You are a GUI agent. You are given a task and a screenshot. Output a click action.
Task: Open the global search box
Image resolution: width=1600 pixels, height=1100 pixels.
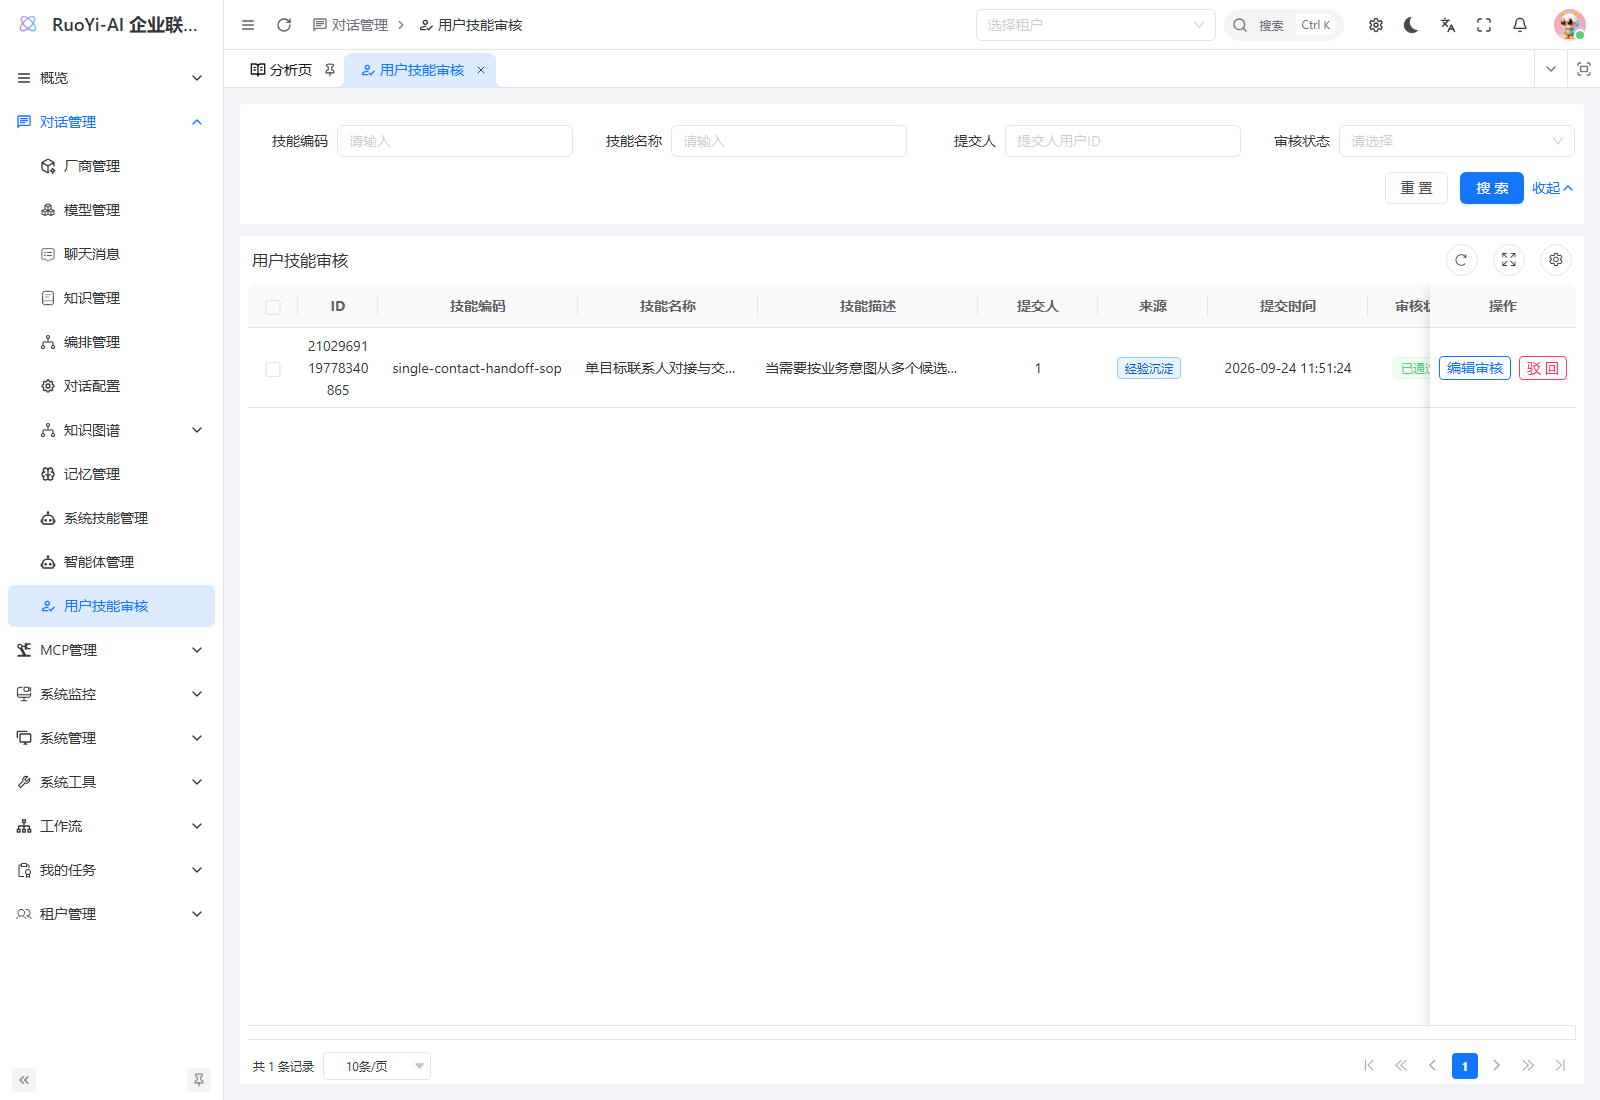point(1284,25)
